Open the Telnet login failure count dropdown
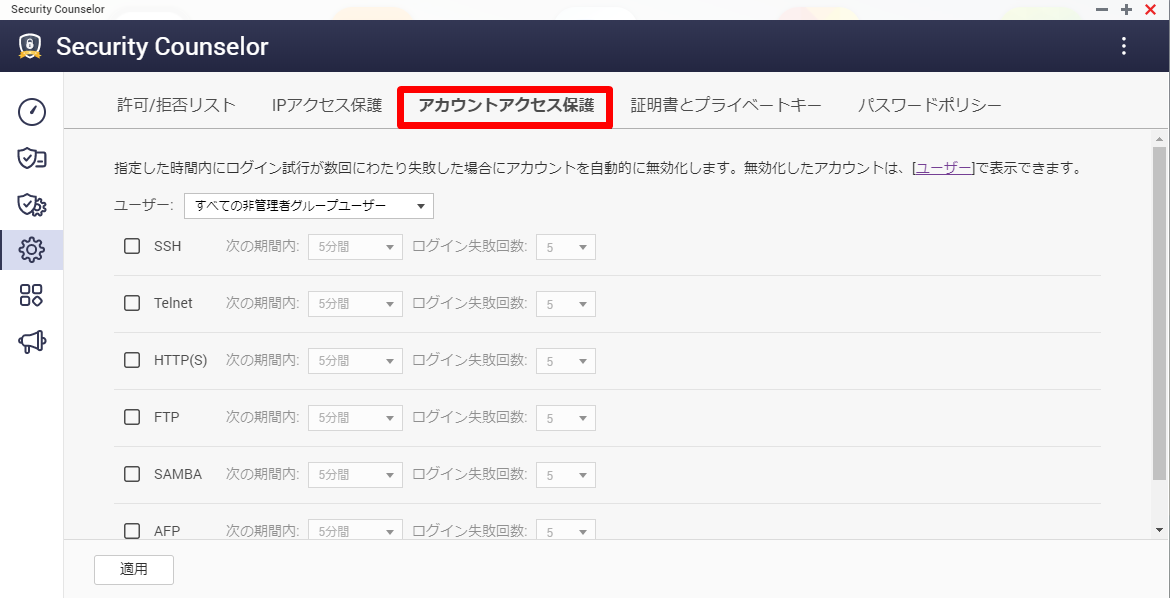This screenshot has width=1170, height=598. [x=566, y=304]
